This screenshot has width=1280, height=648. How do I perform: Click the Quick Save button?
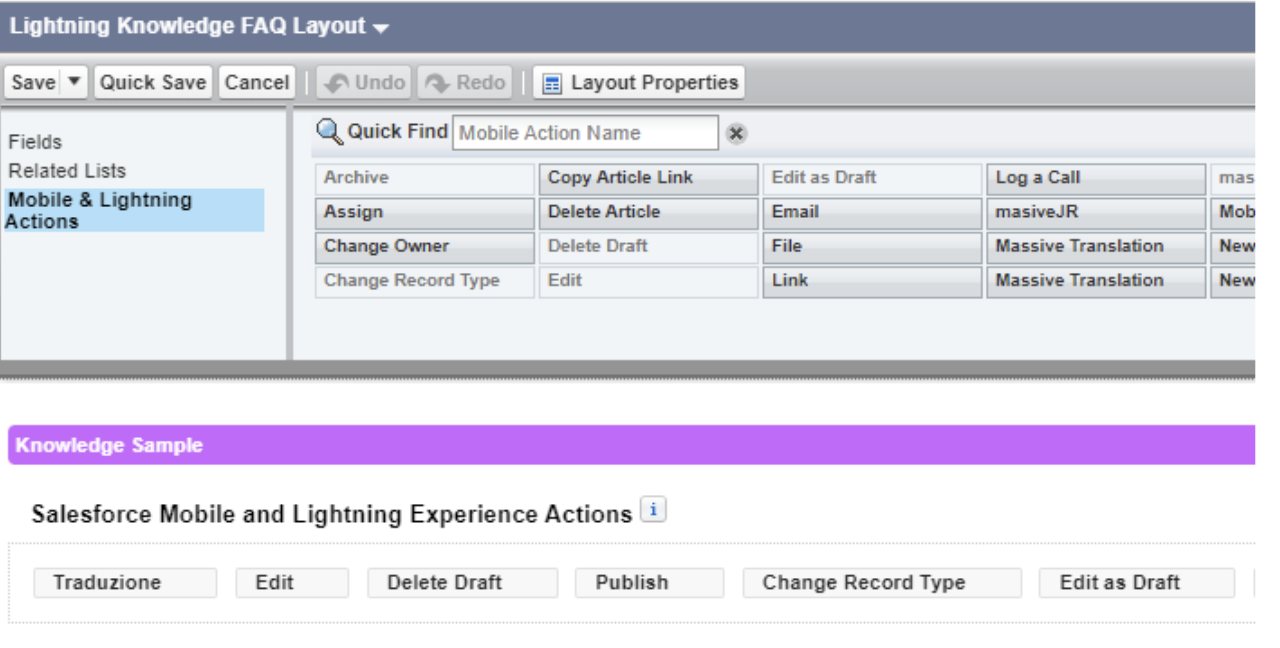coord(153,82)
